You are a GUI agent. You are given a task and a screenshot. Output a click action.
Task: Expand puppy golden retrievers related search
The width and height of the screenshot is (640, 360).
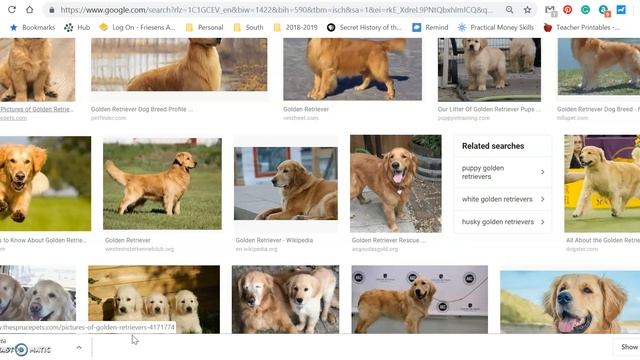(503, 172)
